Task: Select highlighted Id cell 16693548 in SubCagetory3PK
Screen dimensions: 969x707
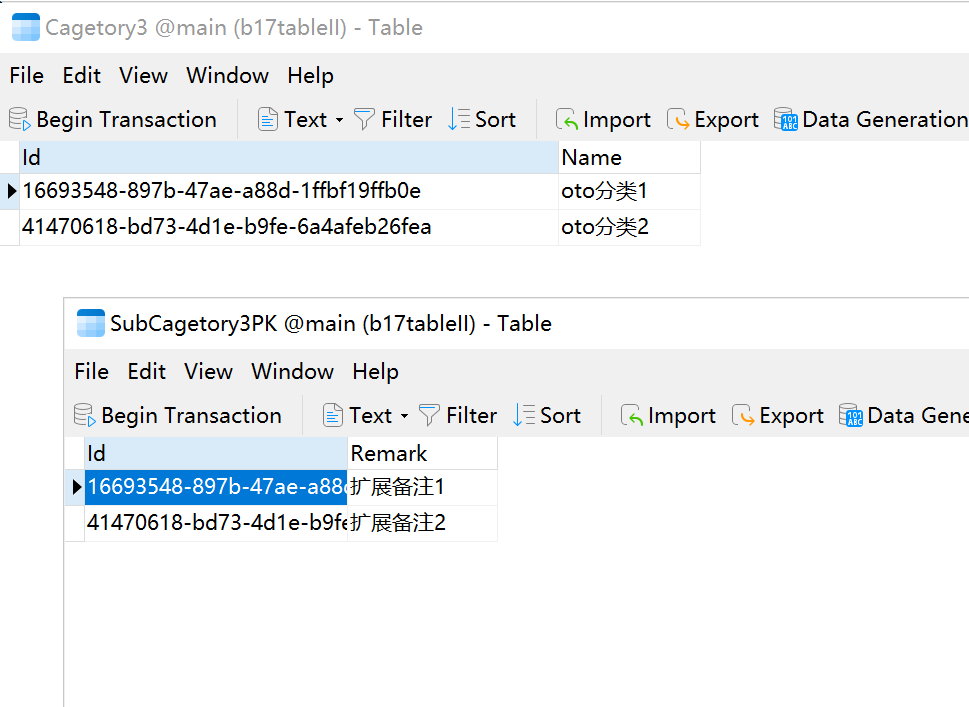Action: [x=216, y=488]
